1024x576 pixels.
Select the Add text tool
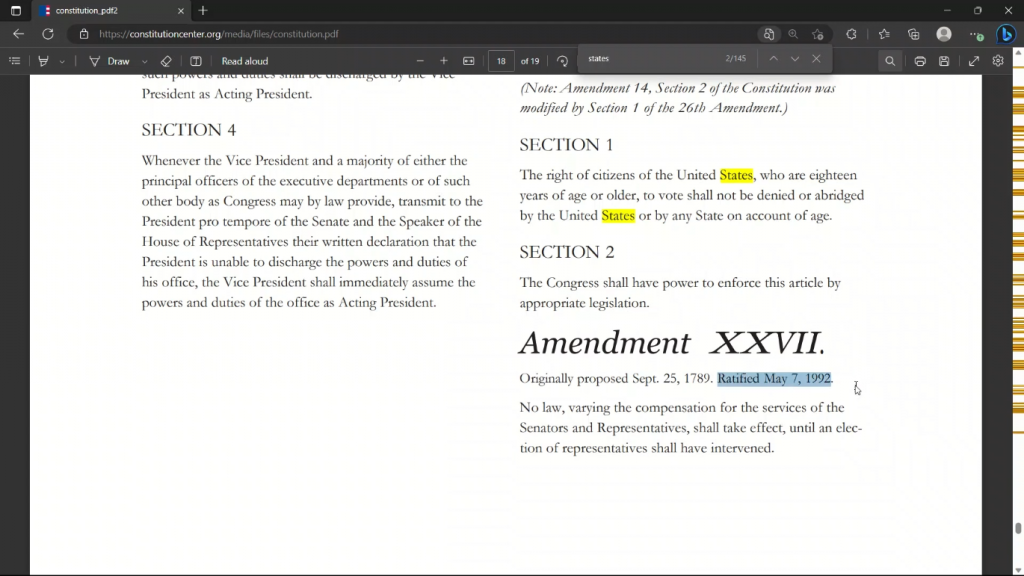tap(195, 61)
